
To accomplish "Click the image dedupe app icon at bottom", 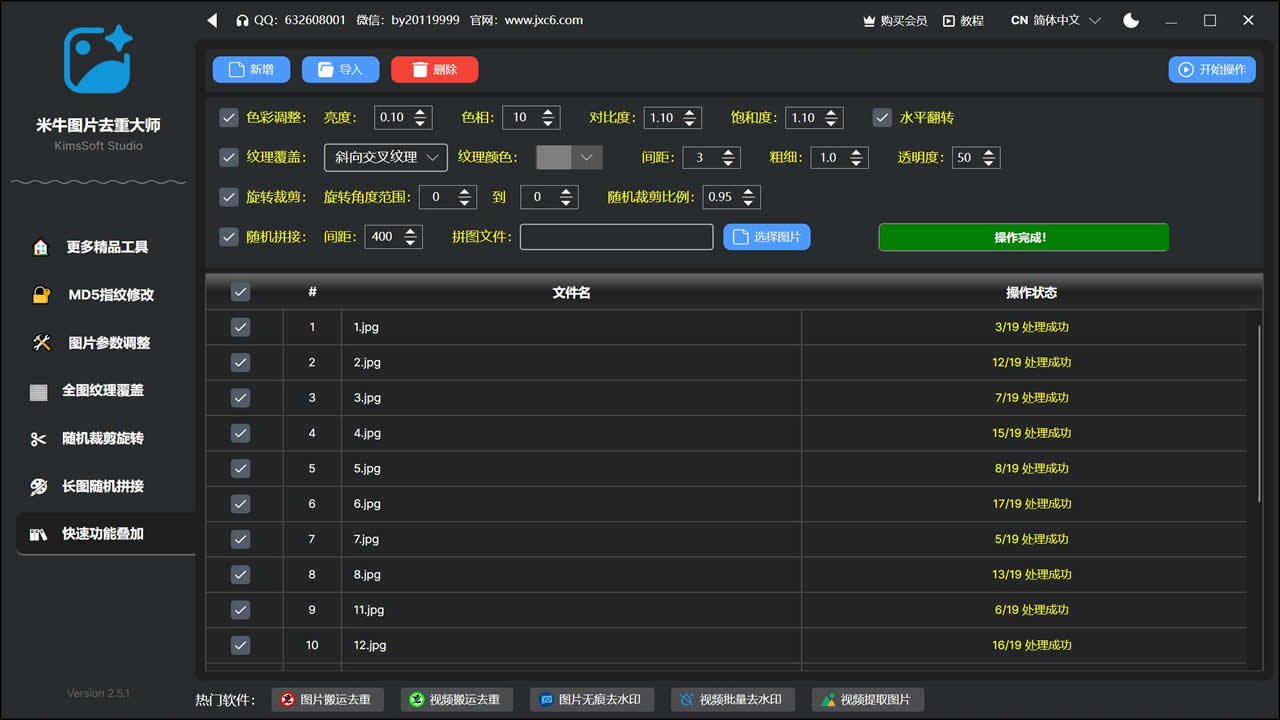I will 288,700.
